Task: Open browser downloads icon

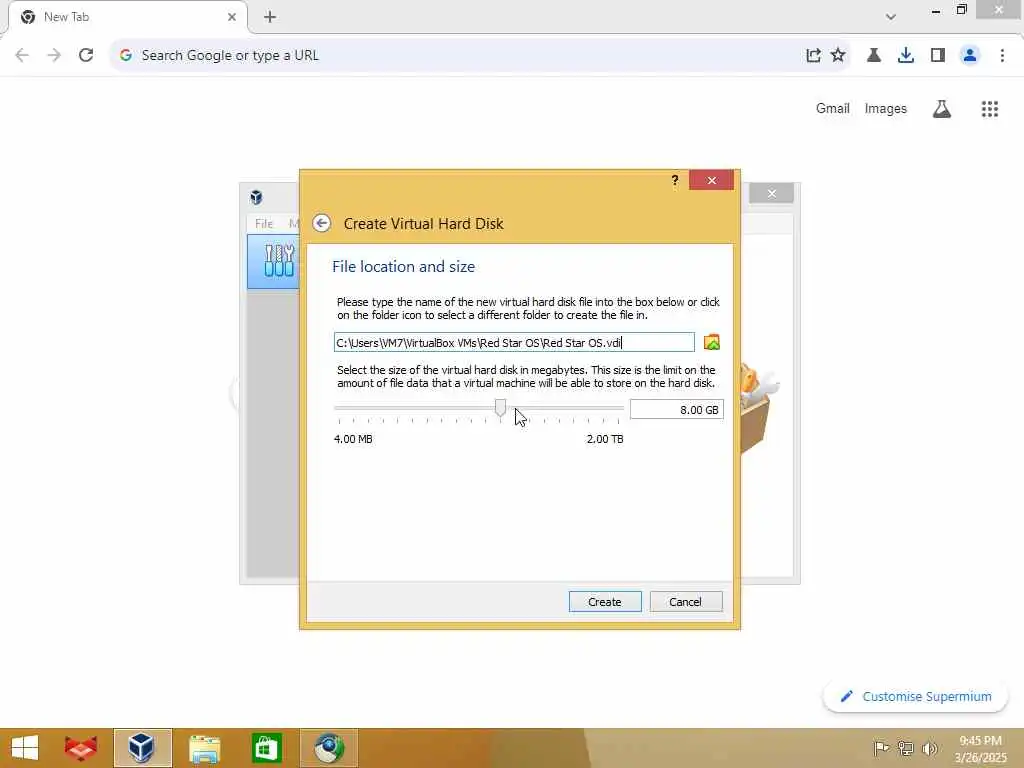Action: (906, 55)
